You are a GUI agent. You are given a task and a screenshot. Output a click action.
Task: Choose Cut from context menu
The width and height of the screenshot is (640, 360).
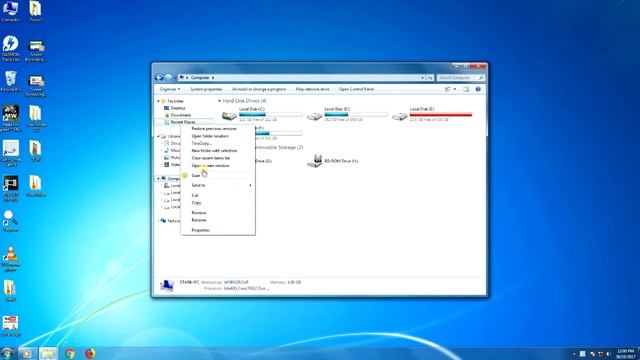tap(218, 196)
